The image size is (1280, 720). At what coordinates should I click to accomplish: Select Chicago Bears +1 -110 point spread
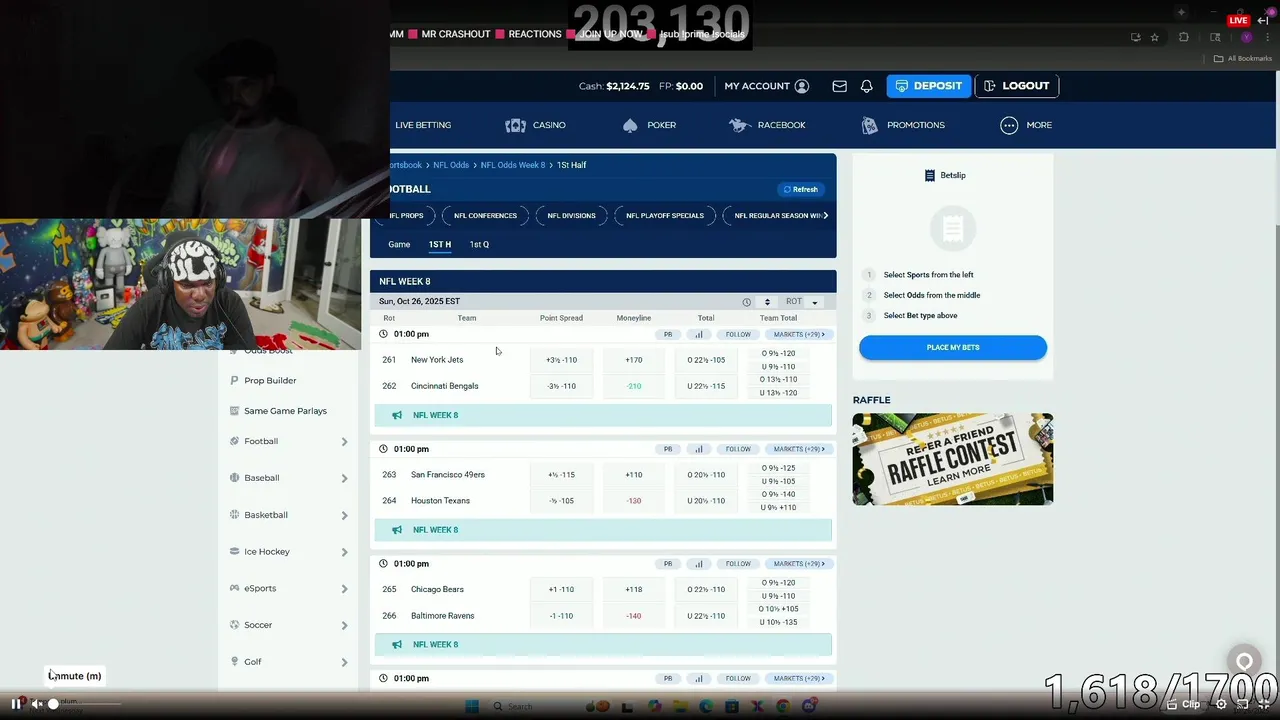pyautogui.click(x=561, y=590)
